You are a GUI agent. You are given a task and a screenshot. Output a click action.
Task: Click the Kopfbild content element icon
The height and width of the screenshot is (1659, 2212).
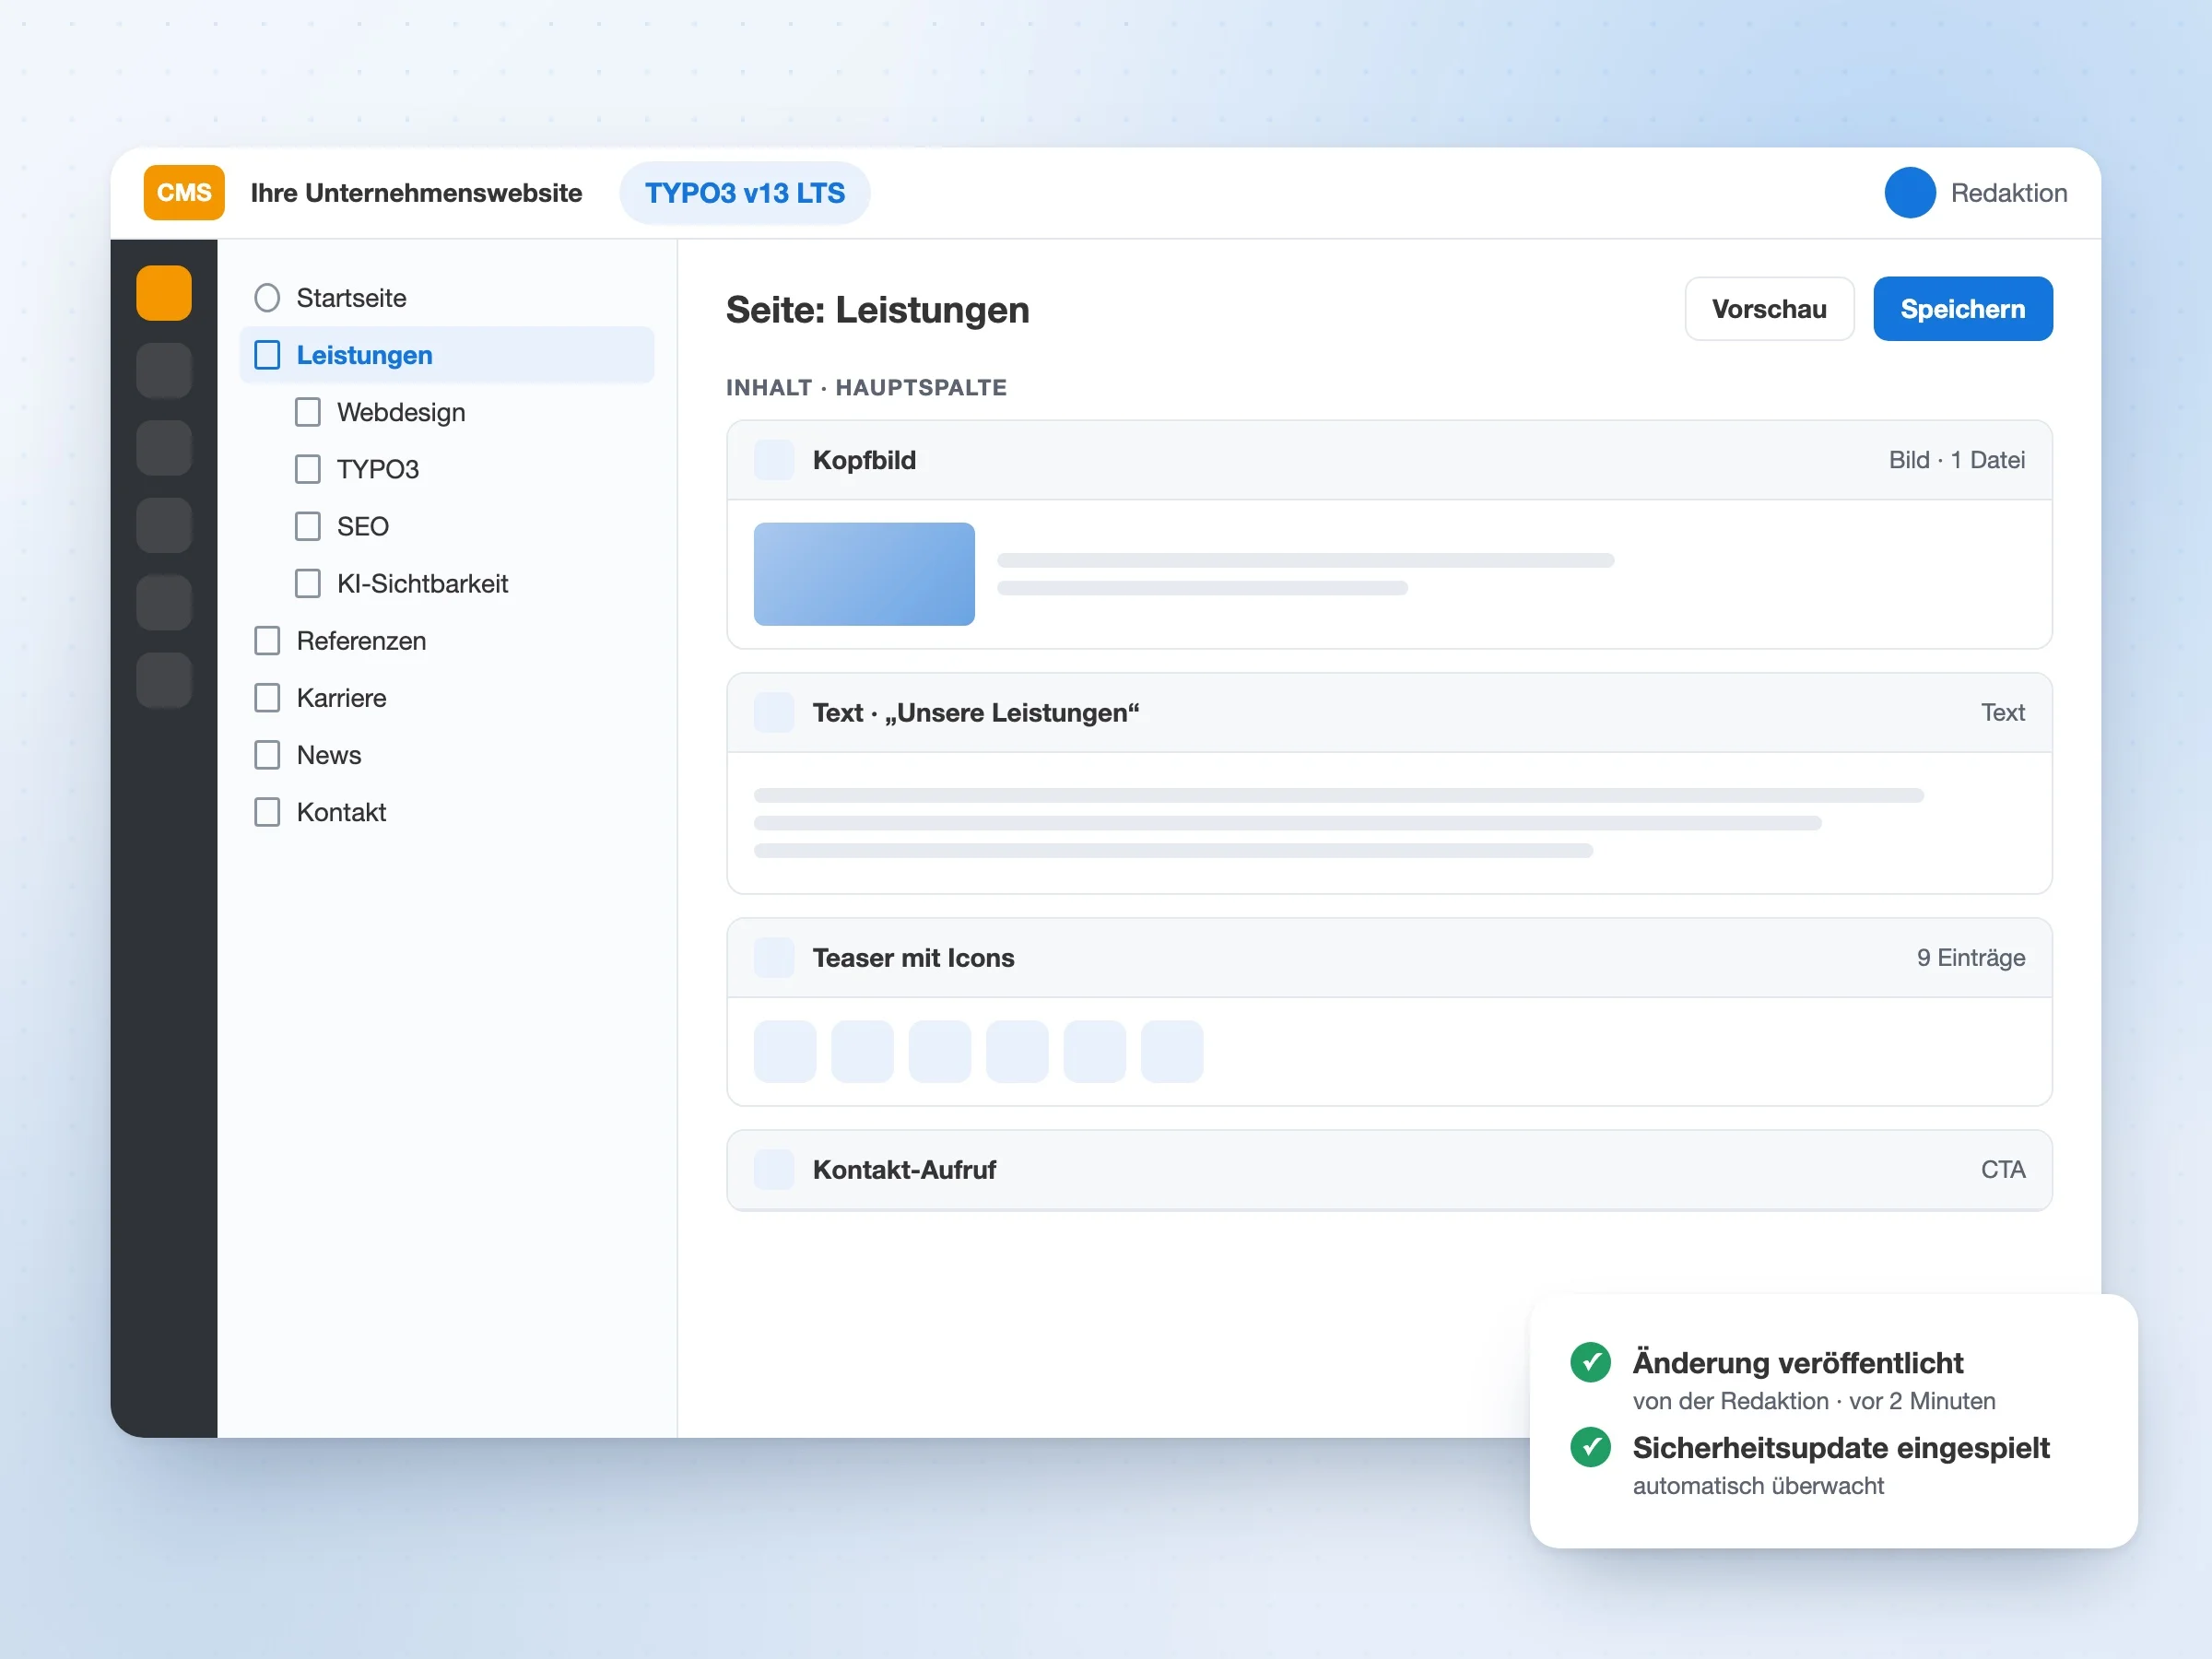pos(774,460)
